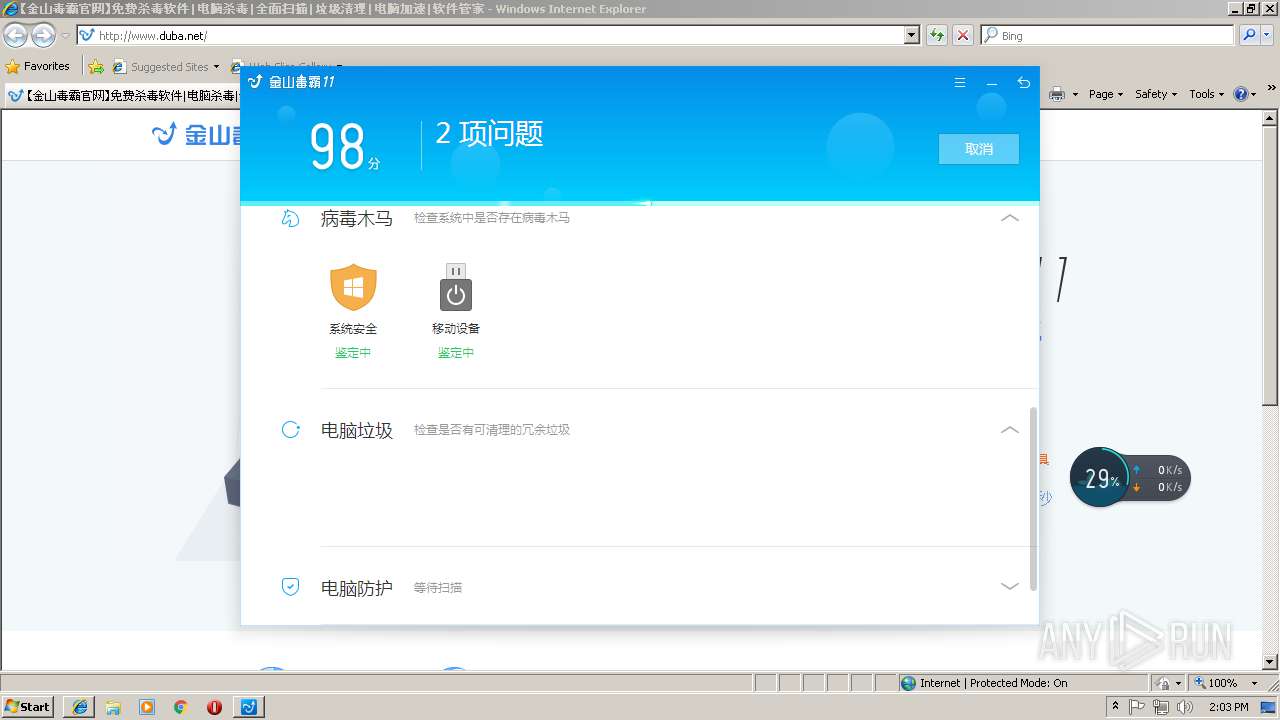Open the address bar URL dropdown
Viewport: 1280px width, 720px height.
click(x=912, y=35)
